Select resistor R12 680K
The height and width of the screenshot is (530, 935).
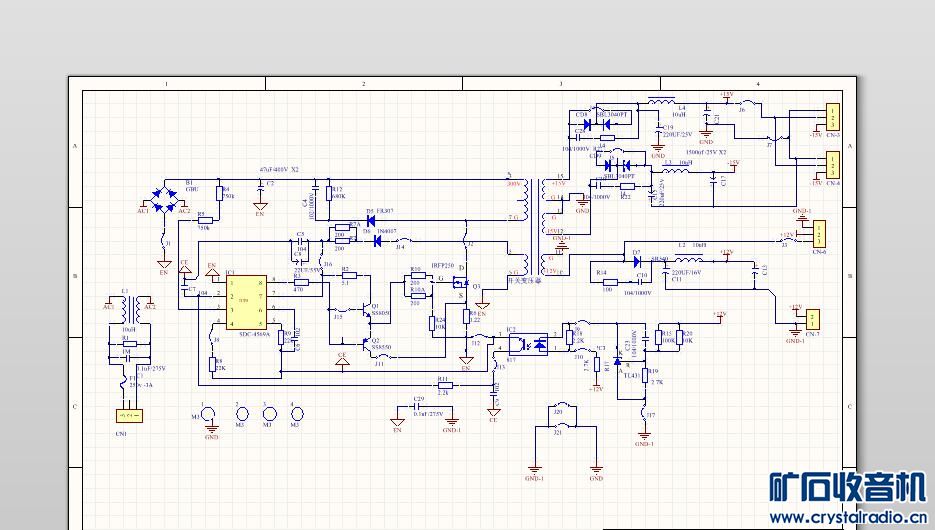(x=329, y=193)
